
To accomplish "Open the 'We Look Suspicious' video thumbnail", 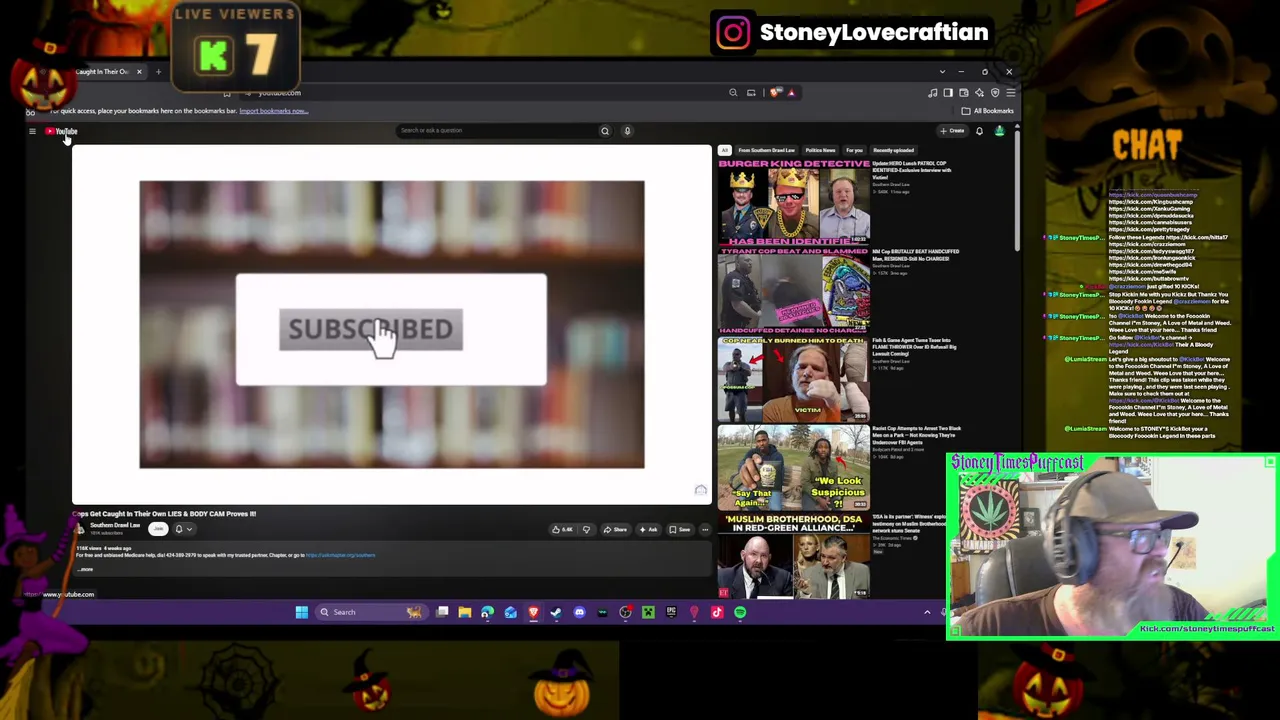I will click(x=794, y=468).
